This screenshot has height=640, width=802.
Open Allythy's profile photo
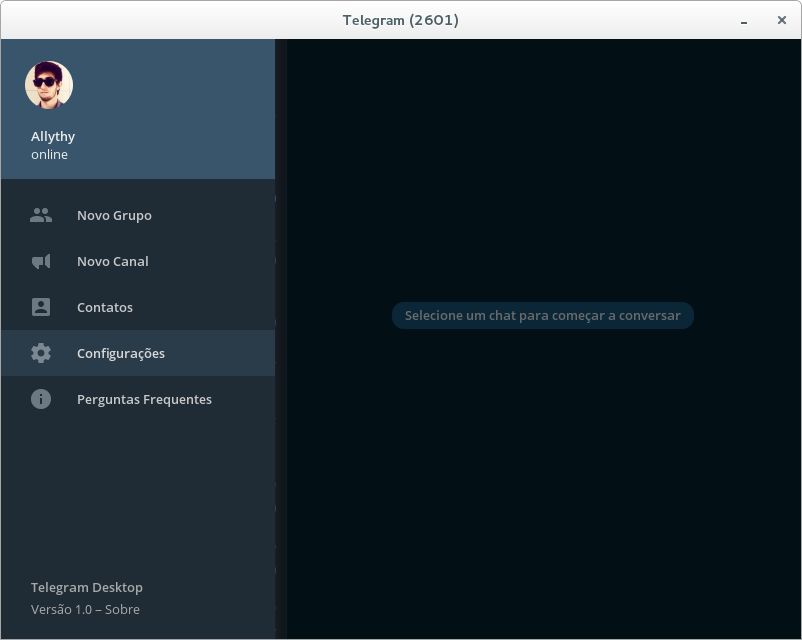pos(49,85)
